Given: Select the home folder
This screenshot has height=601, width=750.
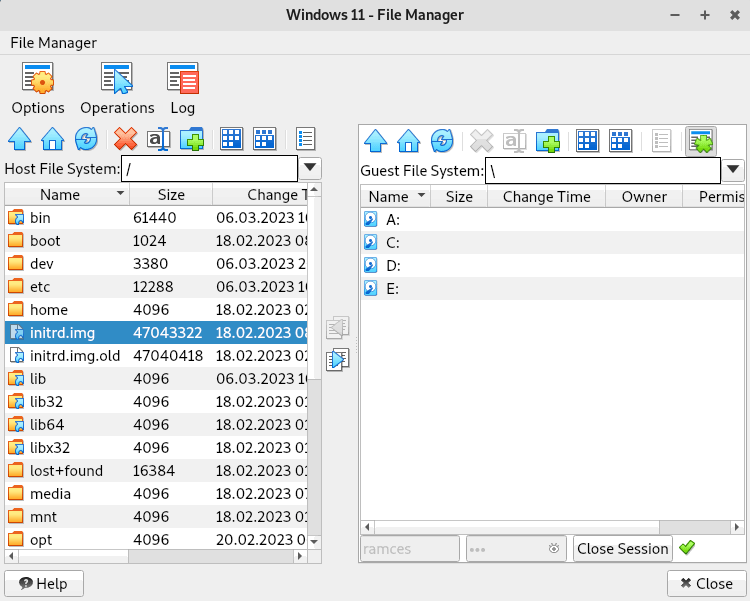Looking at the screenshot, I should [x=156, y=310].
